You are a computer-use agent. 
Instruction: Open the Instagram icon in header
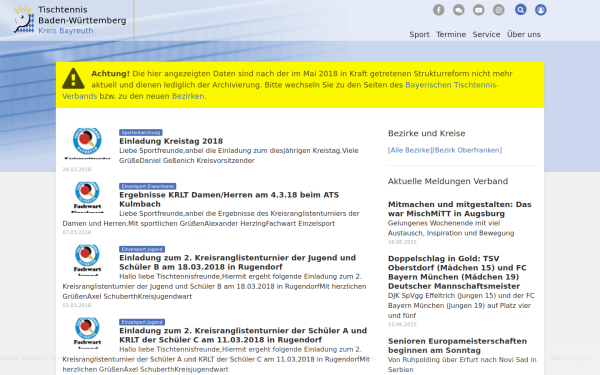coord(498,10)
